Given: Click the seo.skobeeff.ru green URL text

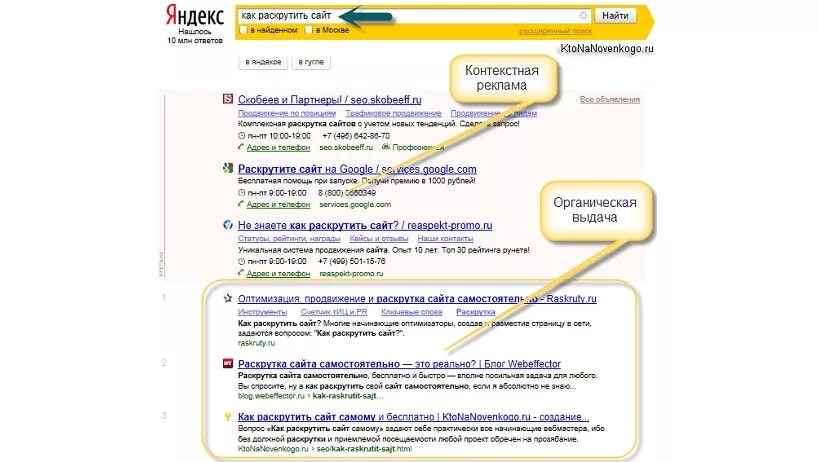Looking at the screenshot, I should coord(346,148).
